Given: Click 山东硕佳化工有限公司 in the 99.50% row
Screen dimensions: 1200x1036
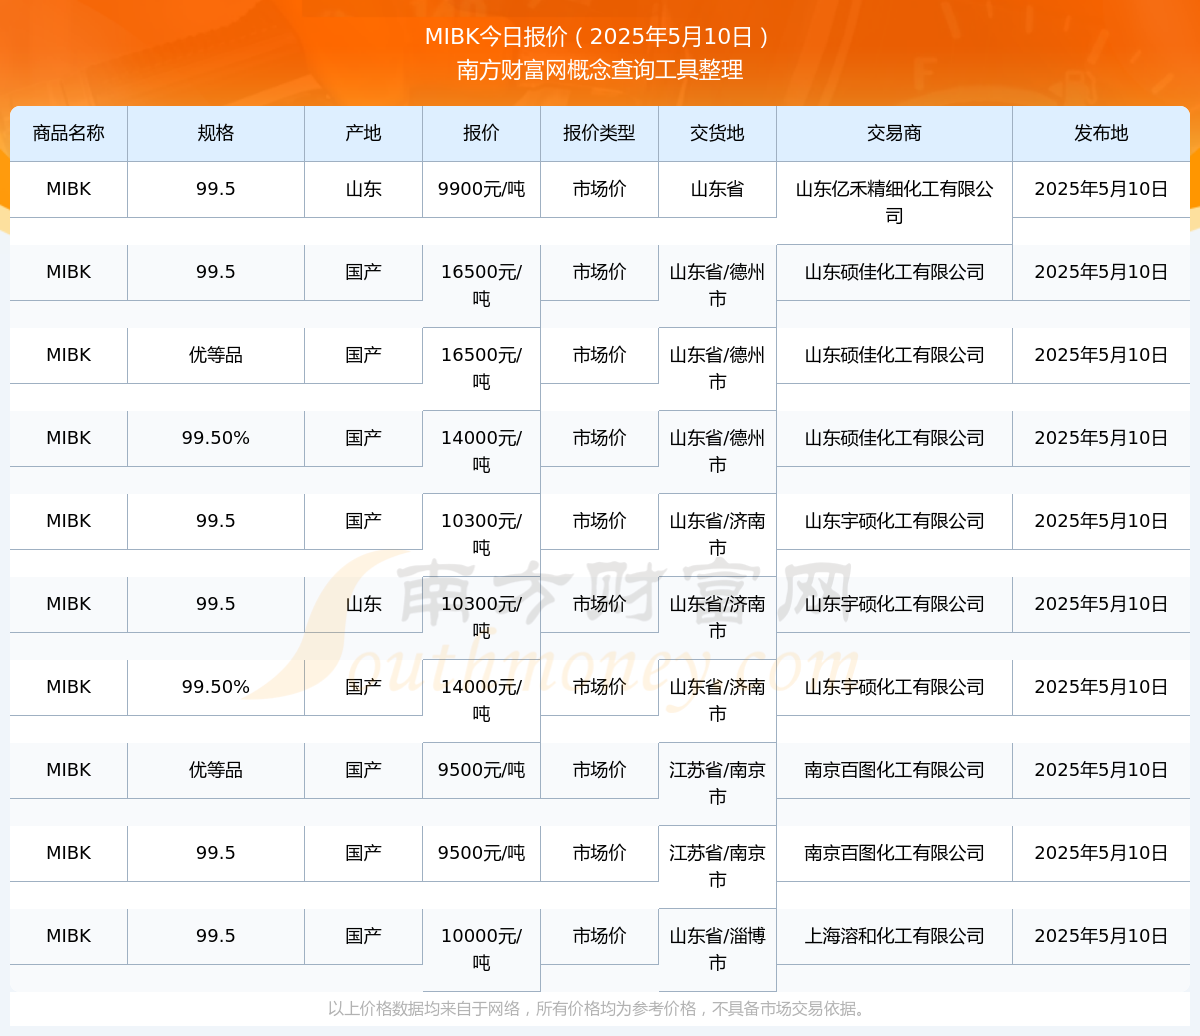Looking at the screenshot, I should click(895, 438).
